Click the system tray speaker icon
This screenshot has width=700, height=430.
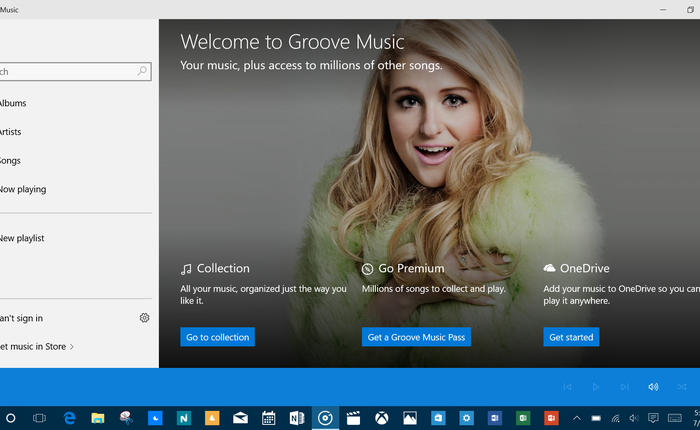(633, 418)
